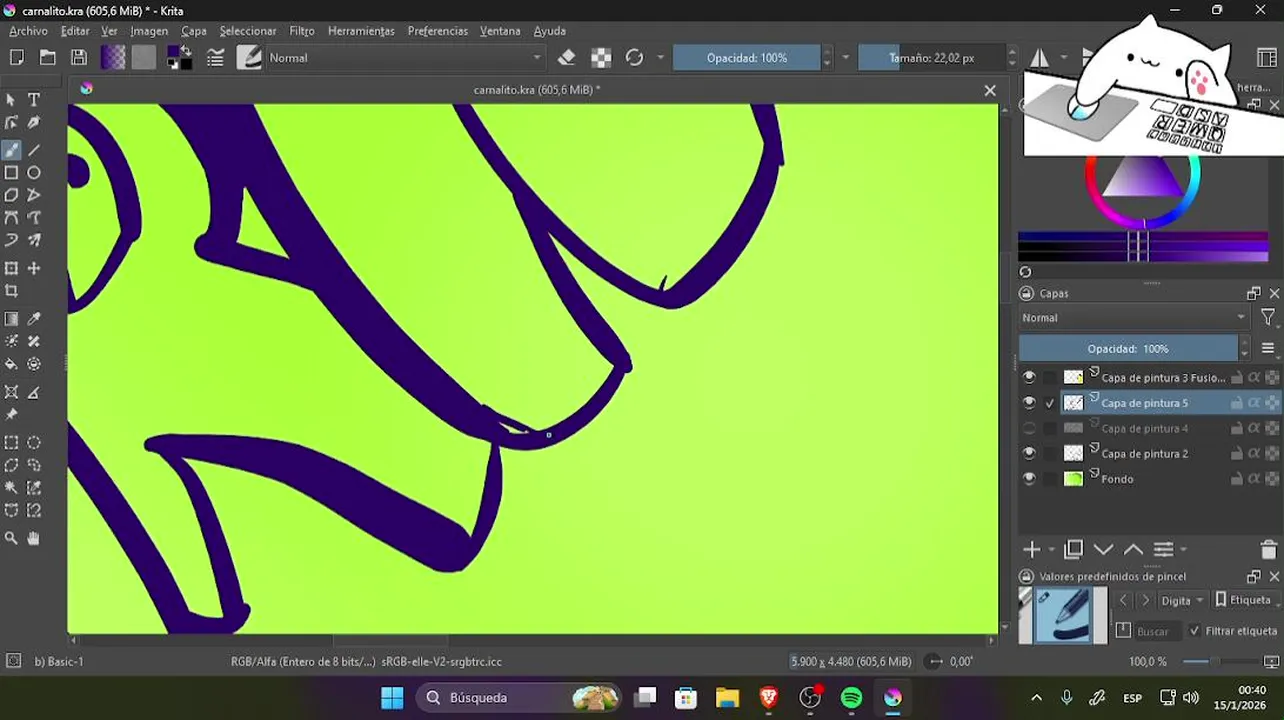This screenshot has height=720, width=1284.
Task: Select the freehand Brush tool
Action: pos(11,150)
